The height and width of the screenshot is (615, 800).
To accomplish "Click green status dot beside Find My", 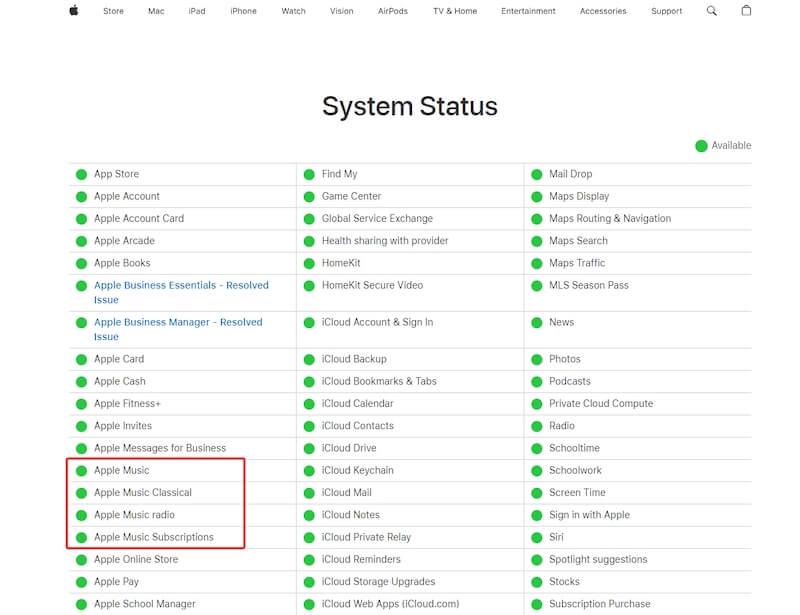I will coord(310,174).
